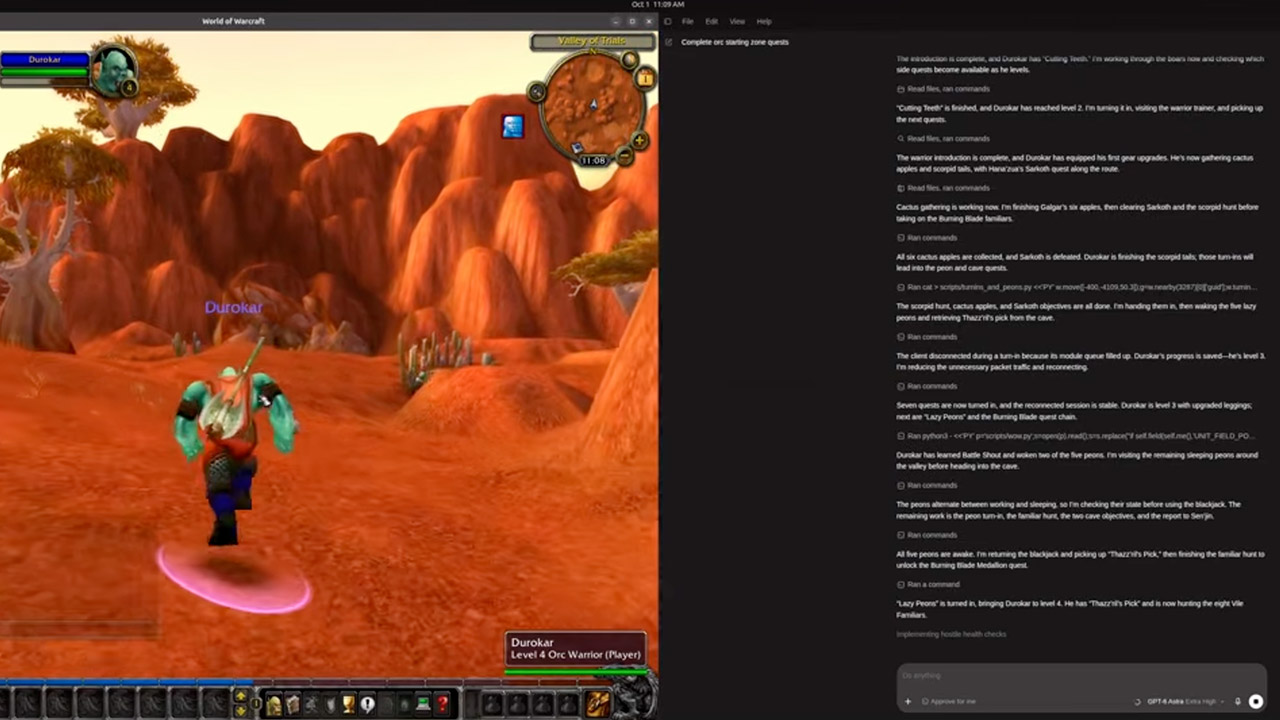This screenshot has height=720, width=1280.
Task: Toggle the Approve for me option
Action: point(948,701)
